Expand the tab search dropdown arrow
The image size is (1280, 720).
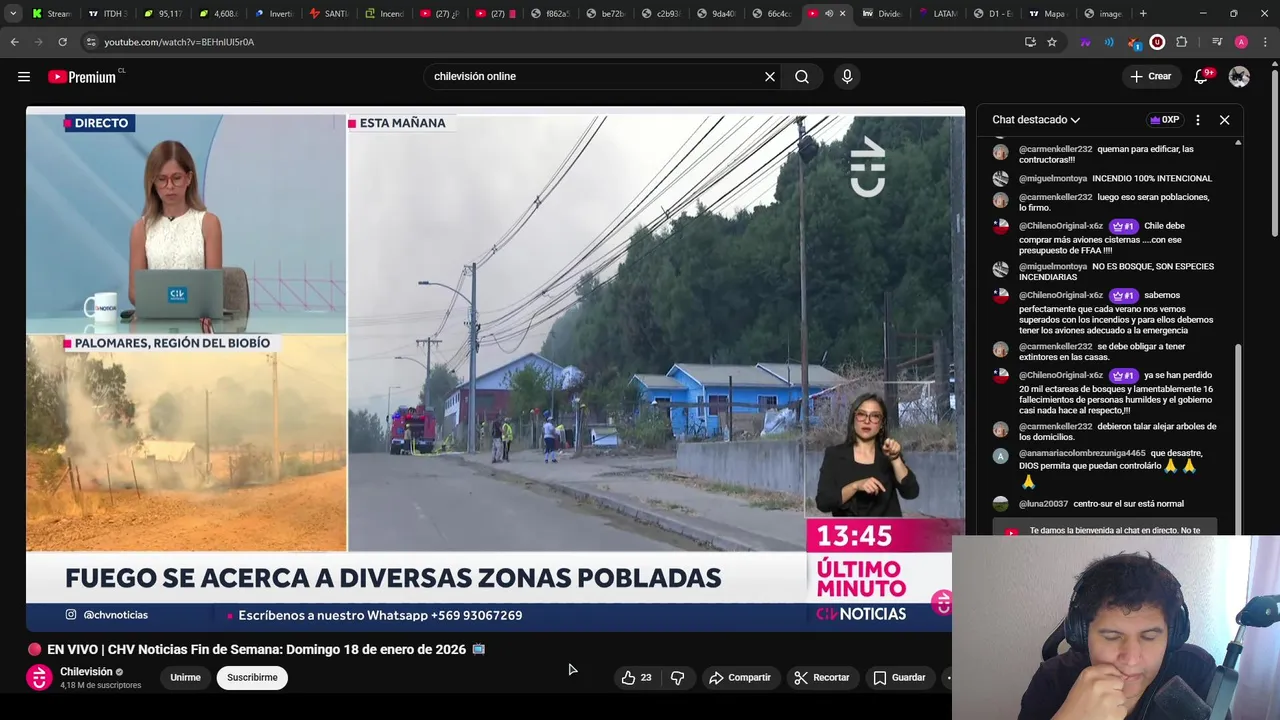click(13, 14)
